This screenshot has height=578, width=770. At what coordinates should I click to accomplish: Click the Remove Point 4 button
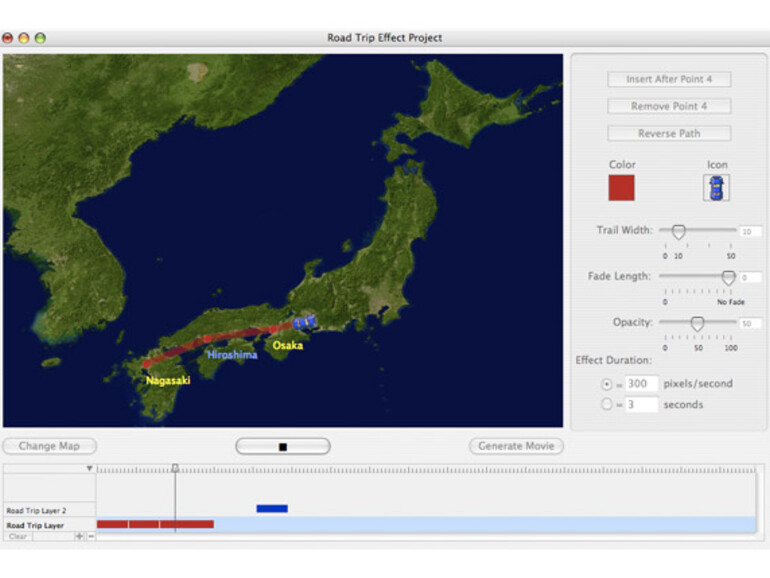[x=669, y=106]
